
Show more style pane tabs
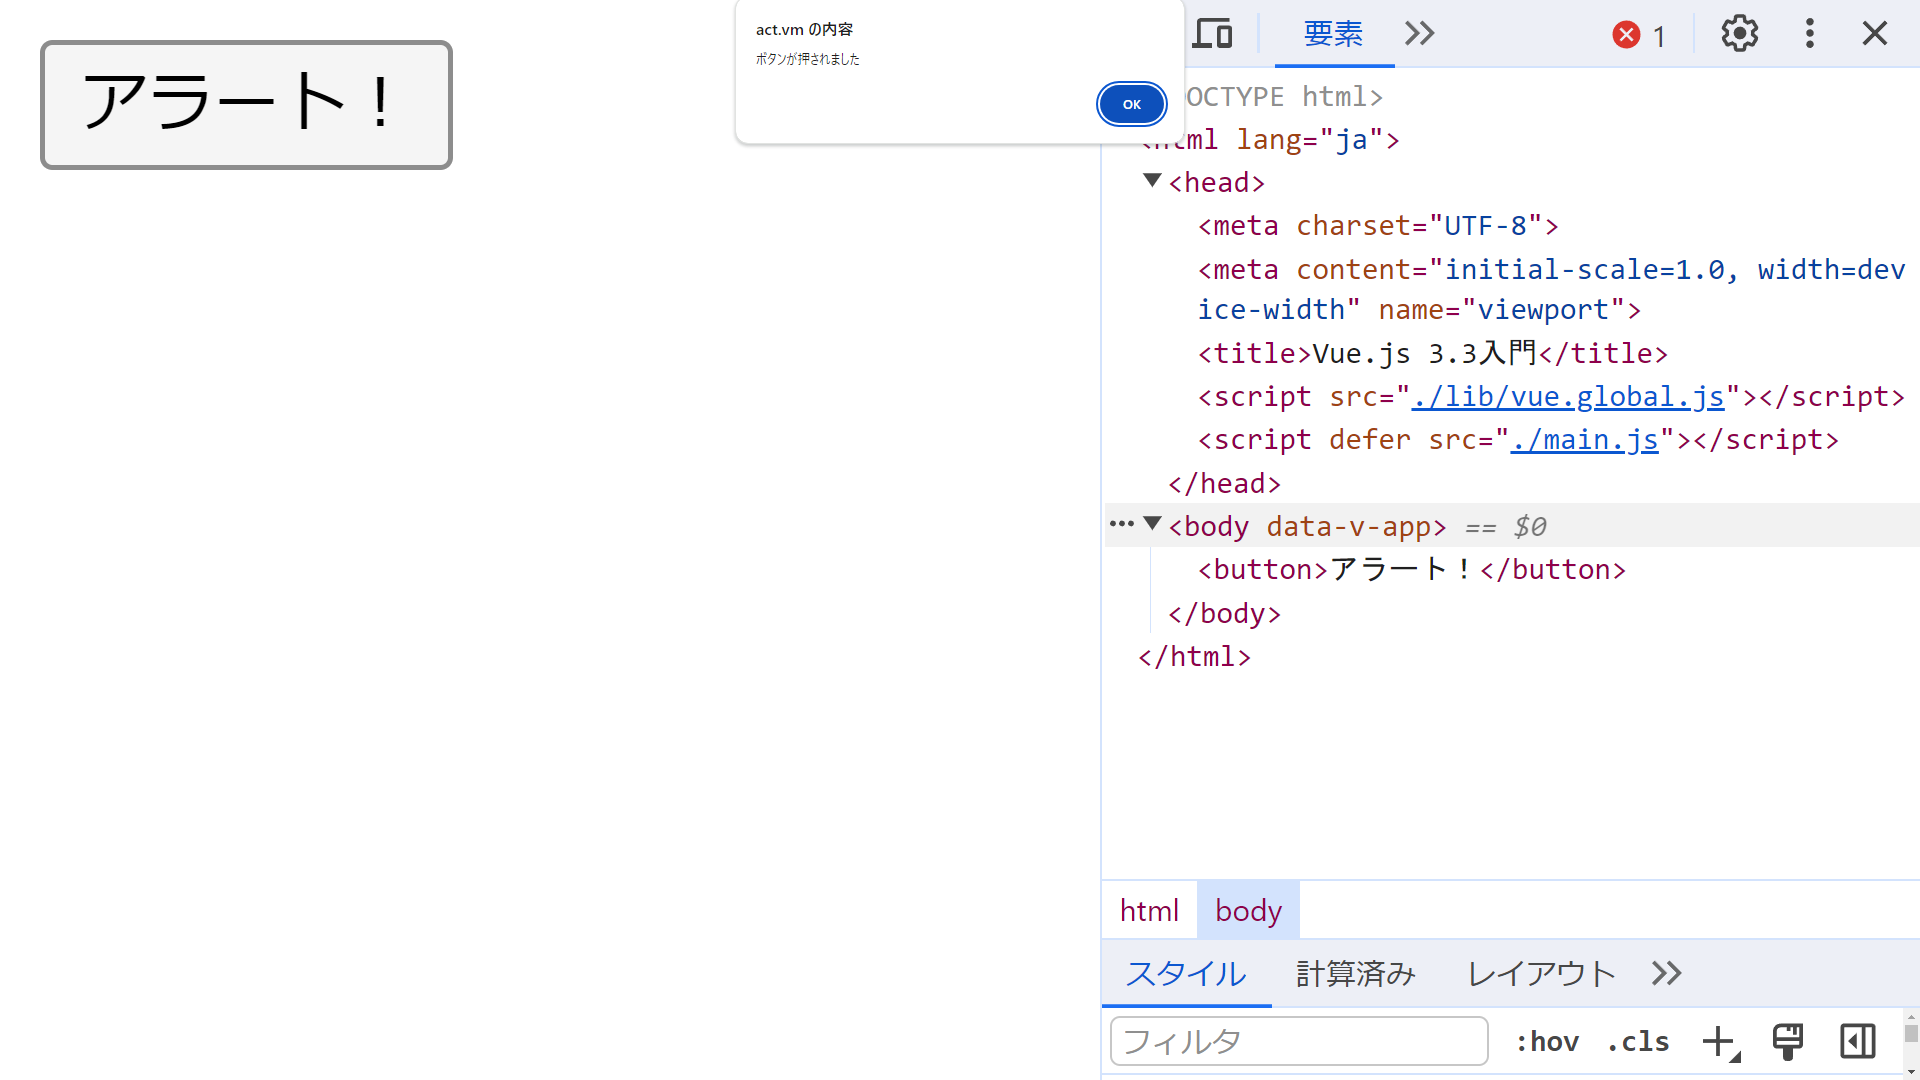[1666, 973]
